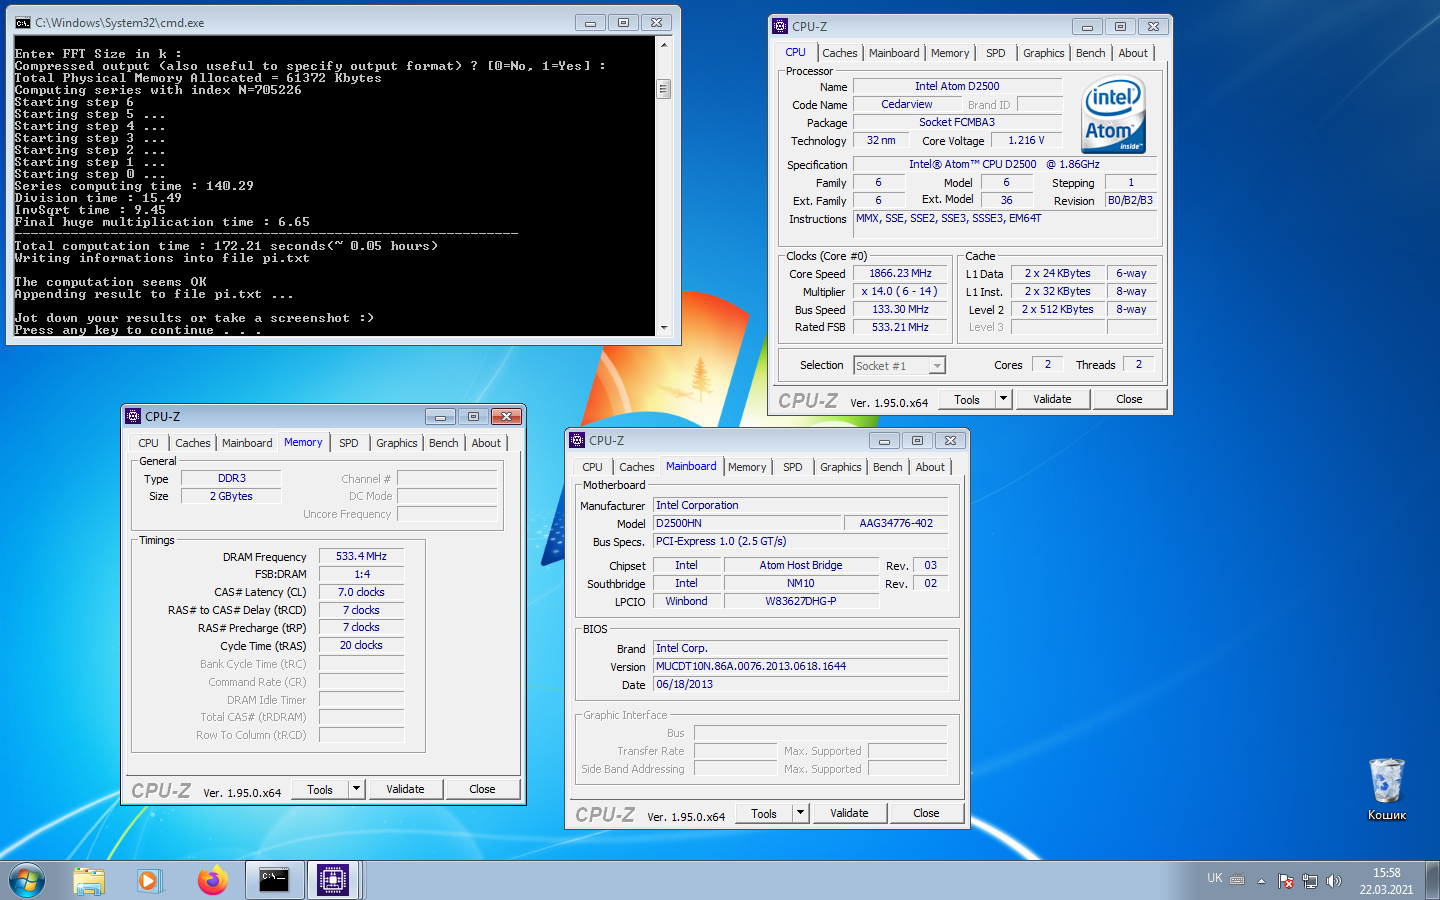Open SPD tab in CPU window

995,53
